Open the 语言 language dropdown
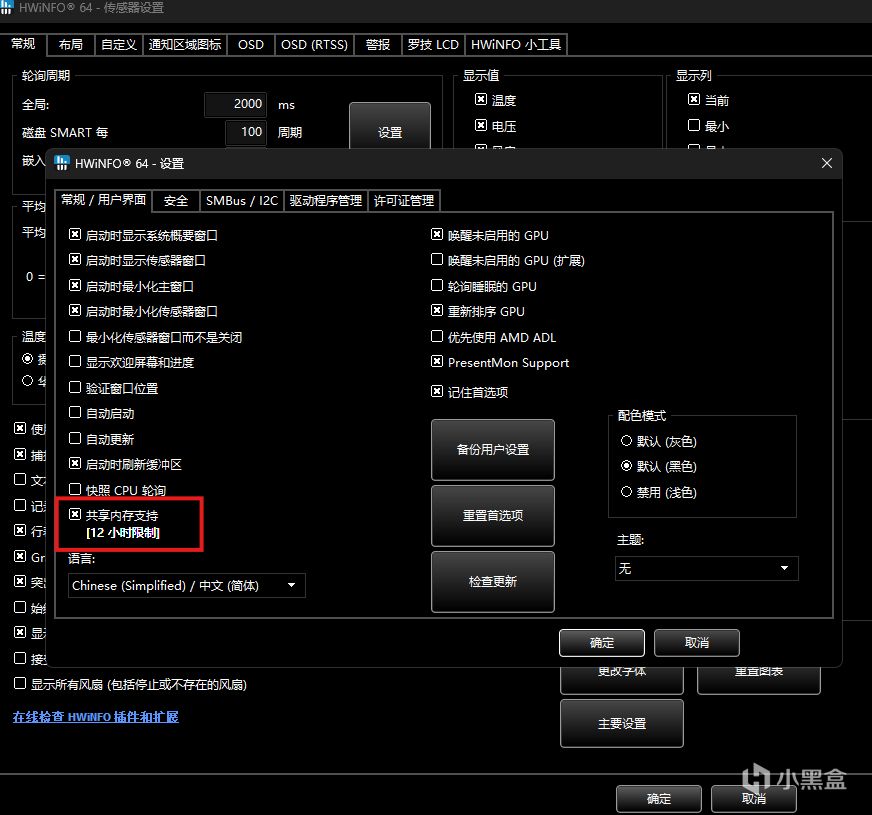The height and width of the screenshot is (815, 872). click(186, 585)
